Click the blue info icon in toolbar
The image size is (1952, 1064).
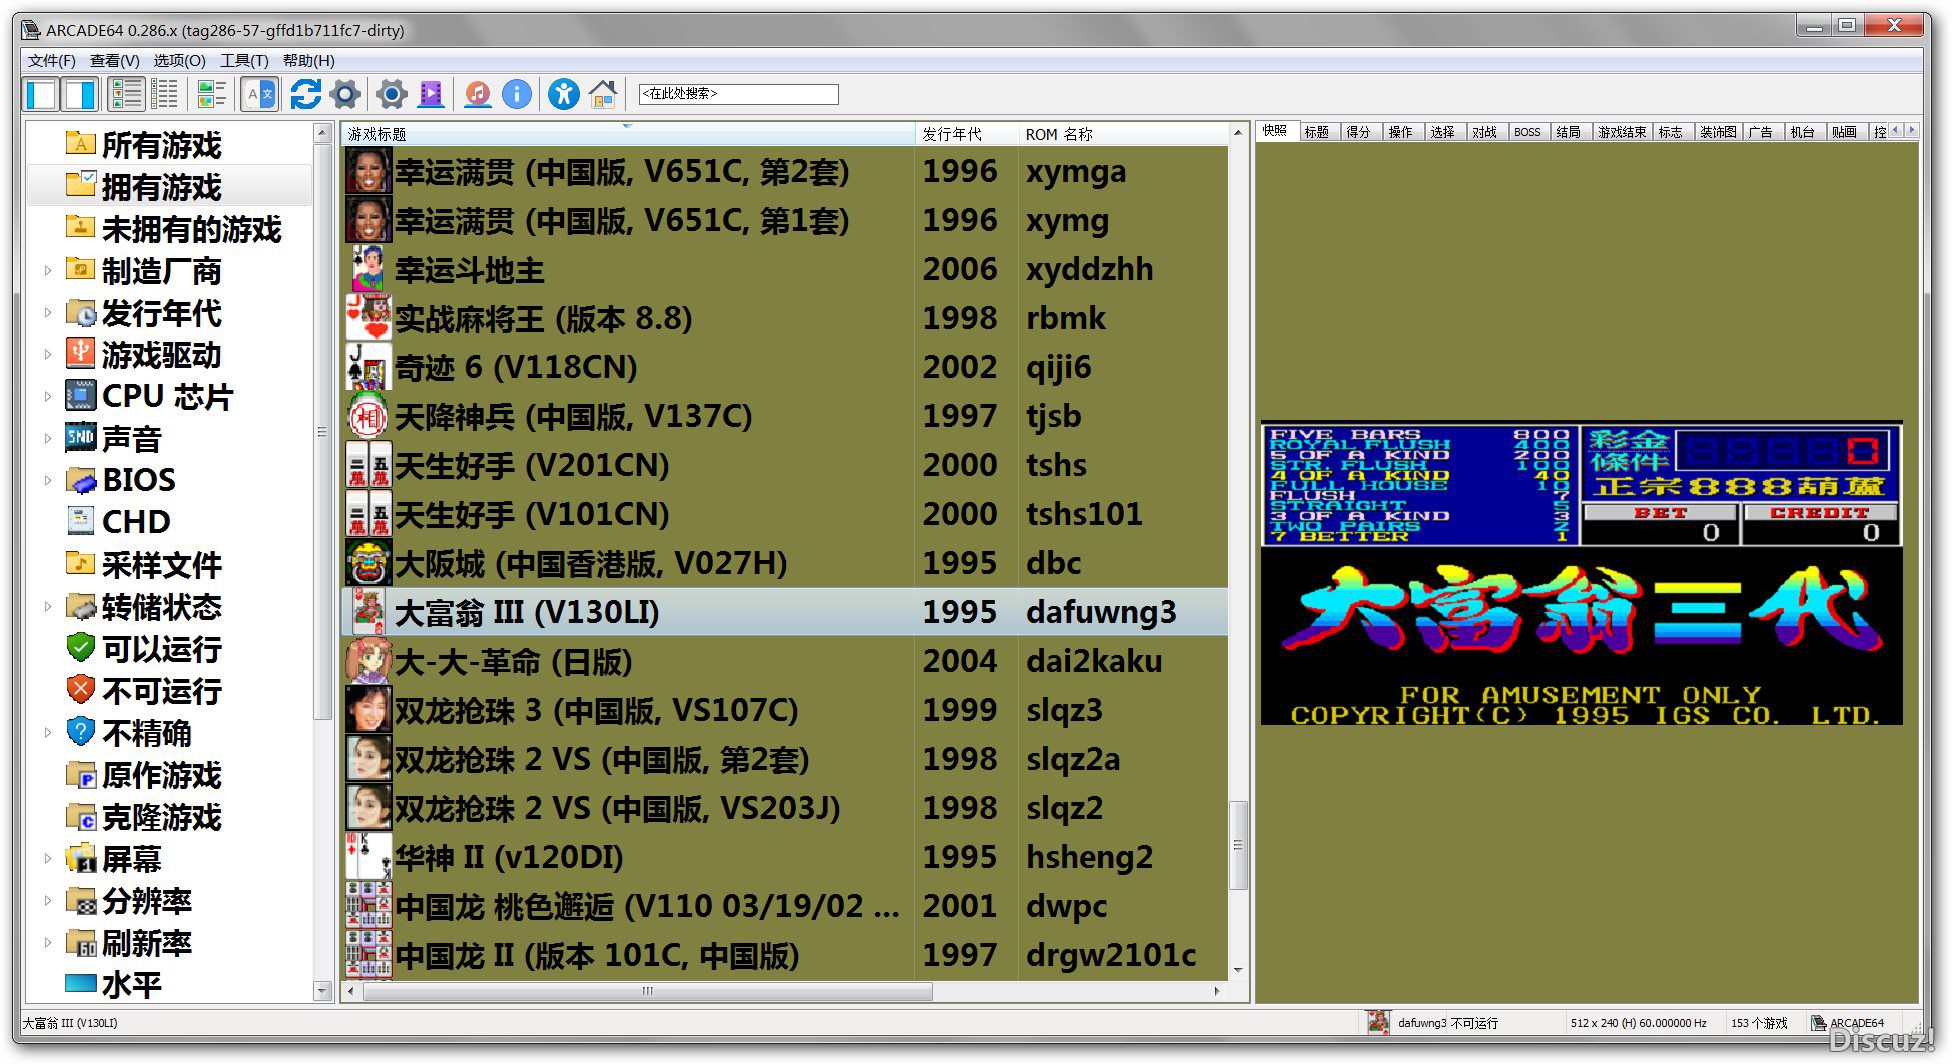coord(516,95)
